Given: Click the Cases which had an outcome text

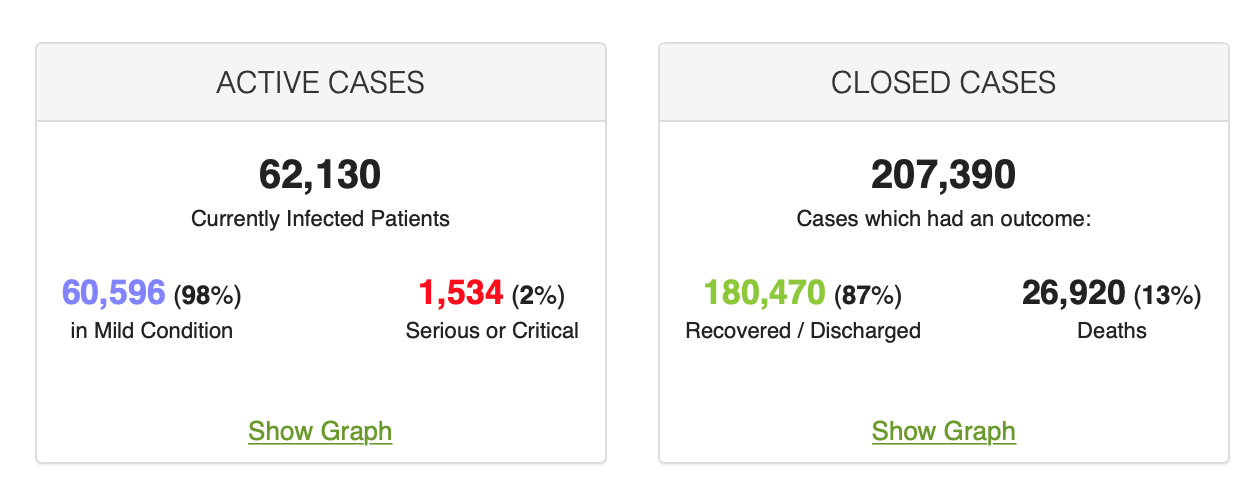Looking at the screenshot, I should pos(943,218).
